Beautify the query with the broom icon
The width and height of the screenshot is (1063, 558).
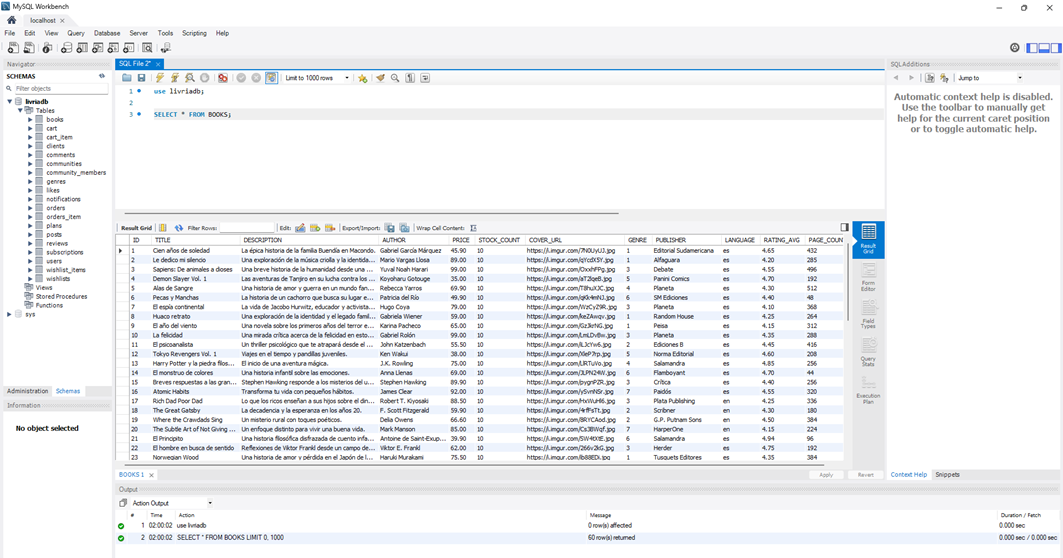click(x=380, y=78)
